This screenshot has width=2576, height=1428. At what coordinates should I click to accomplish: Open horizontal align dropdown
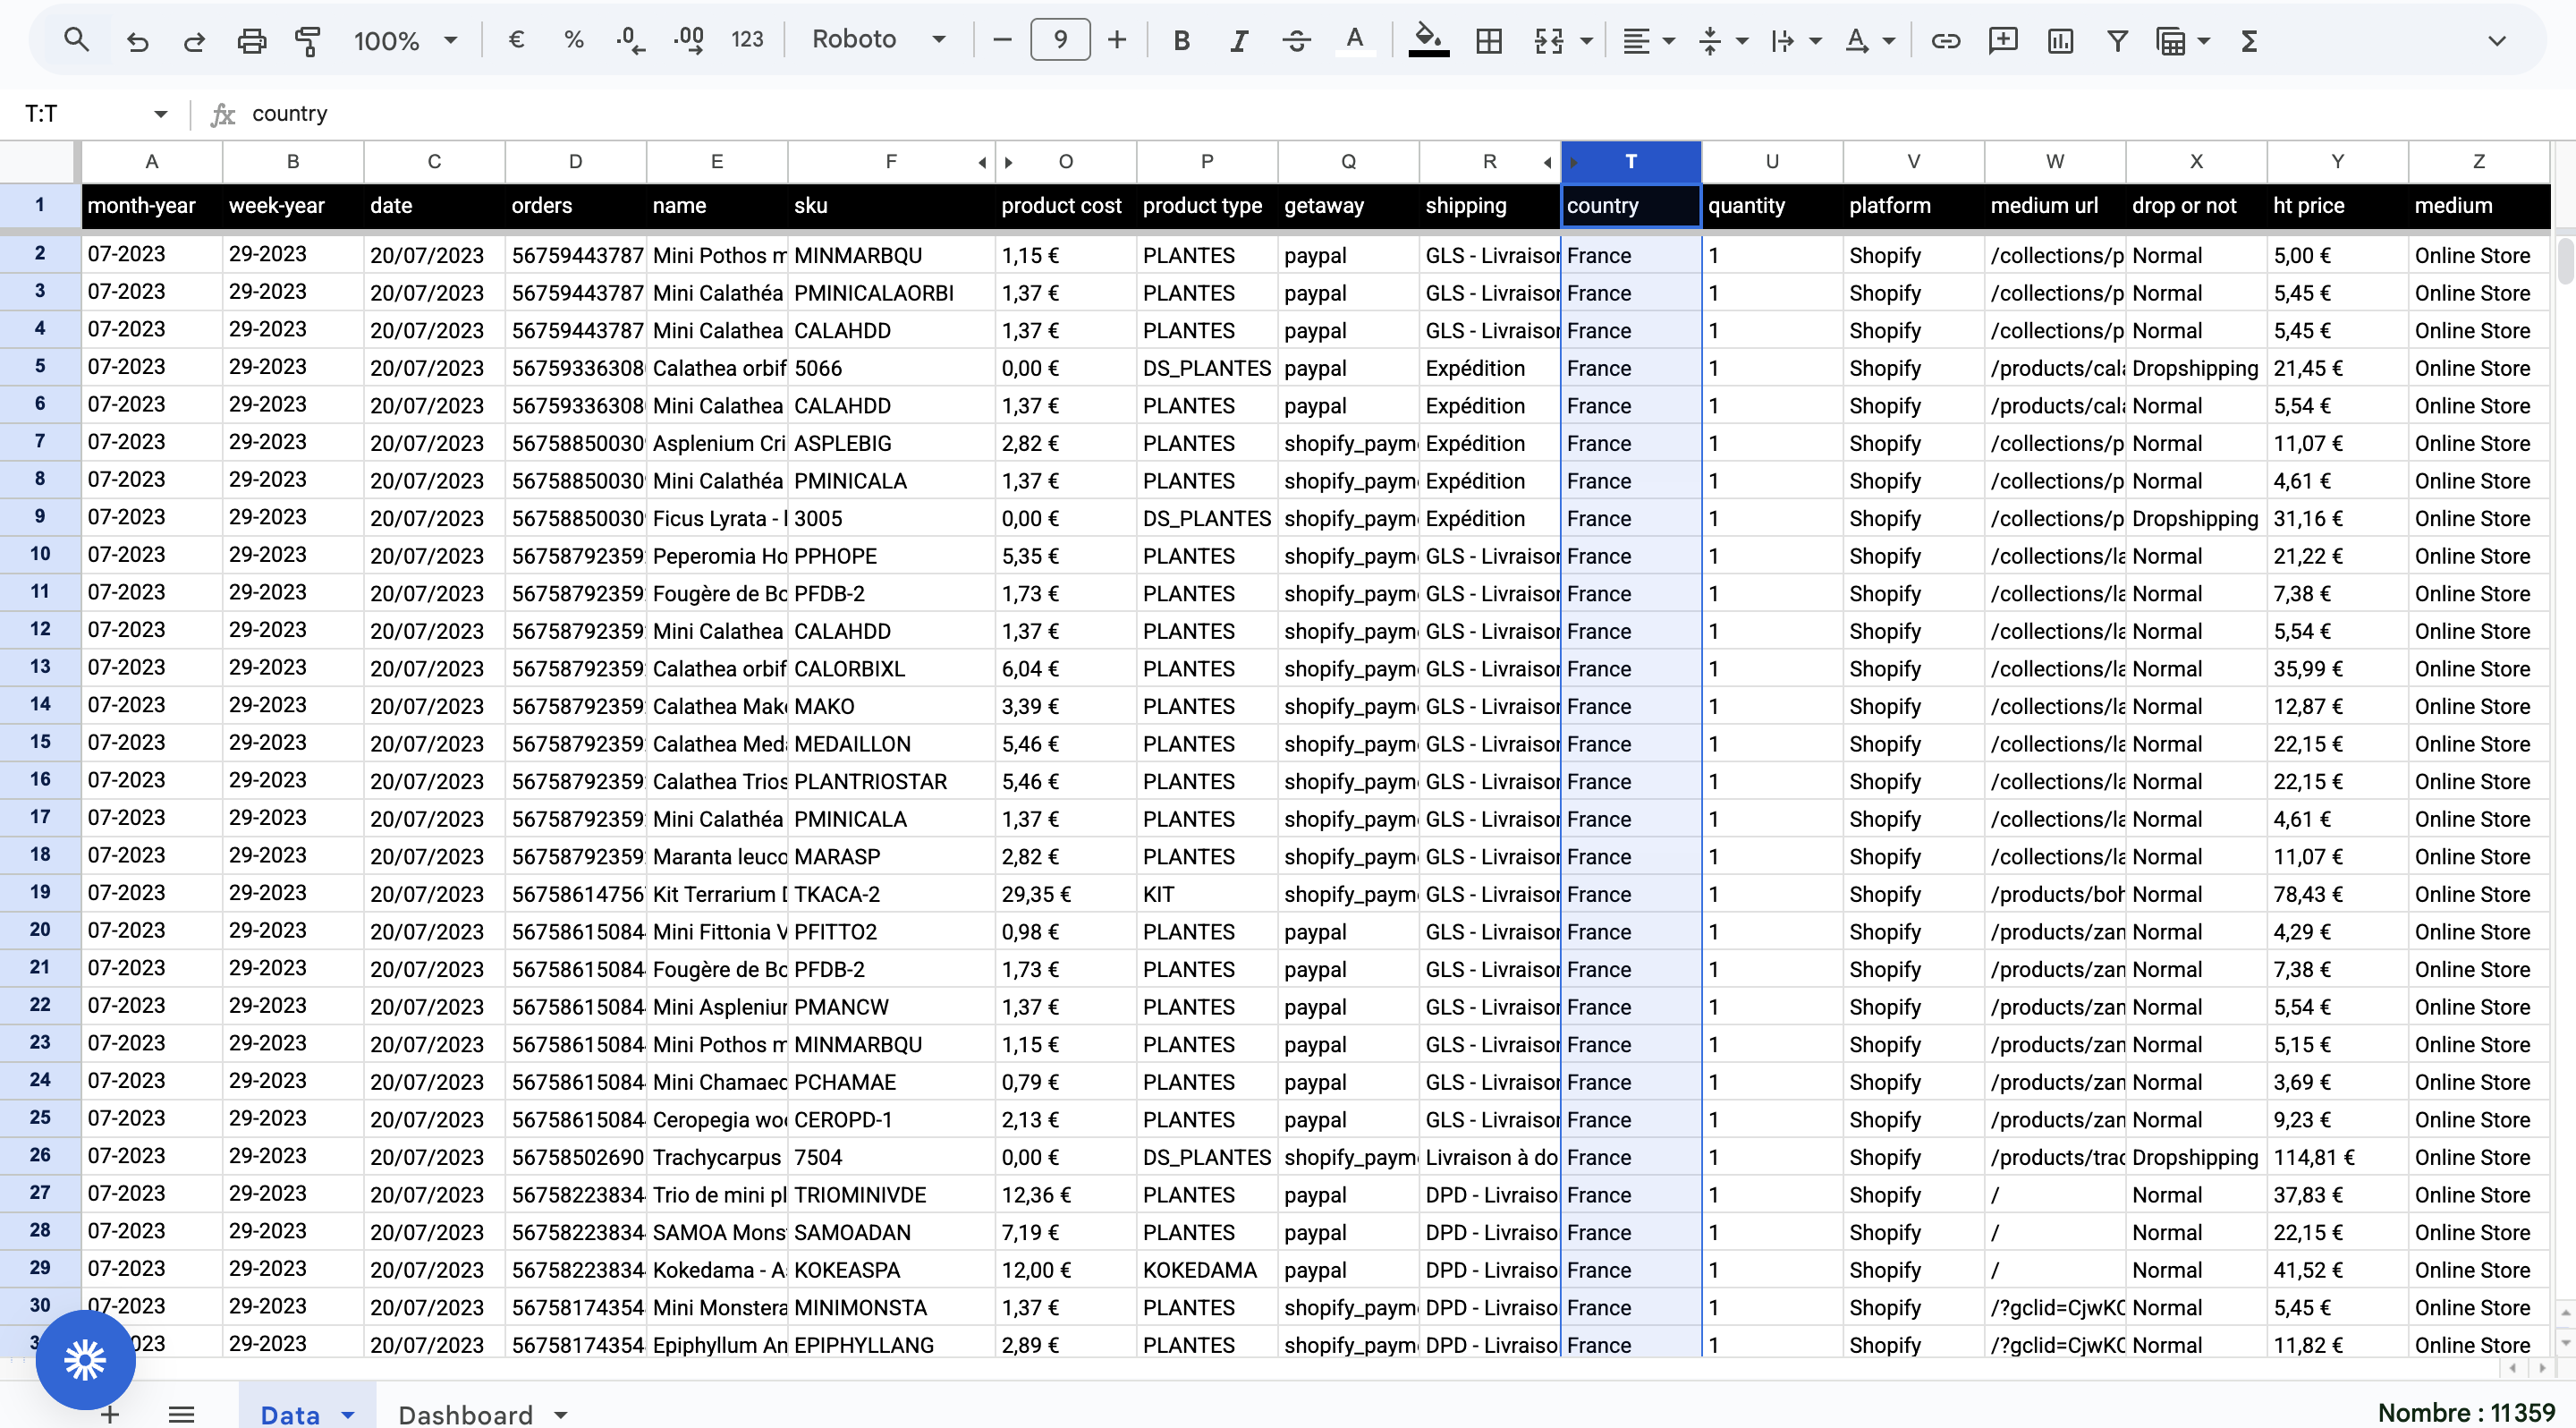(x=1647, y=41)
